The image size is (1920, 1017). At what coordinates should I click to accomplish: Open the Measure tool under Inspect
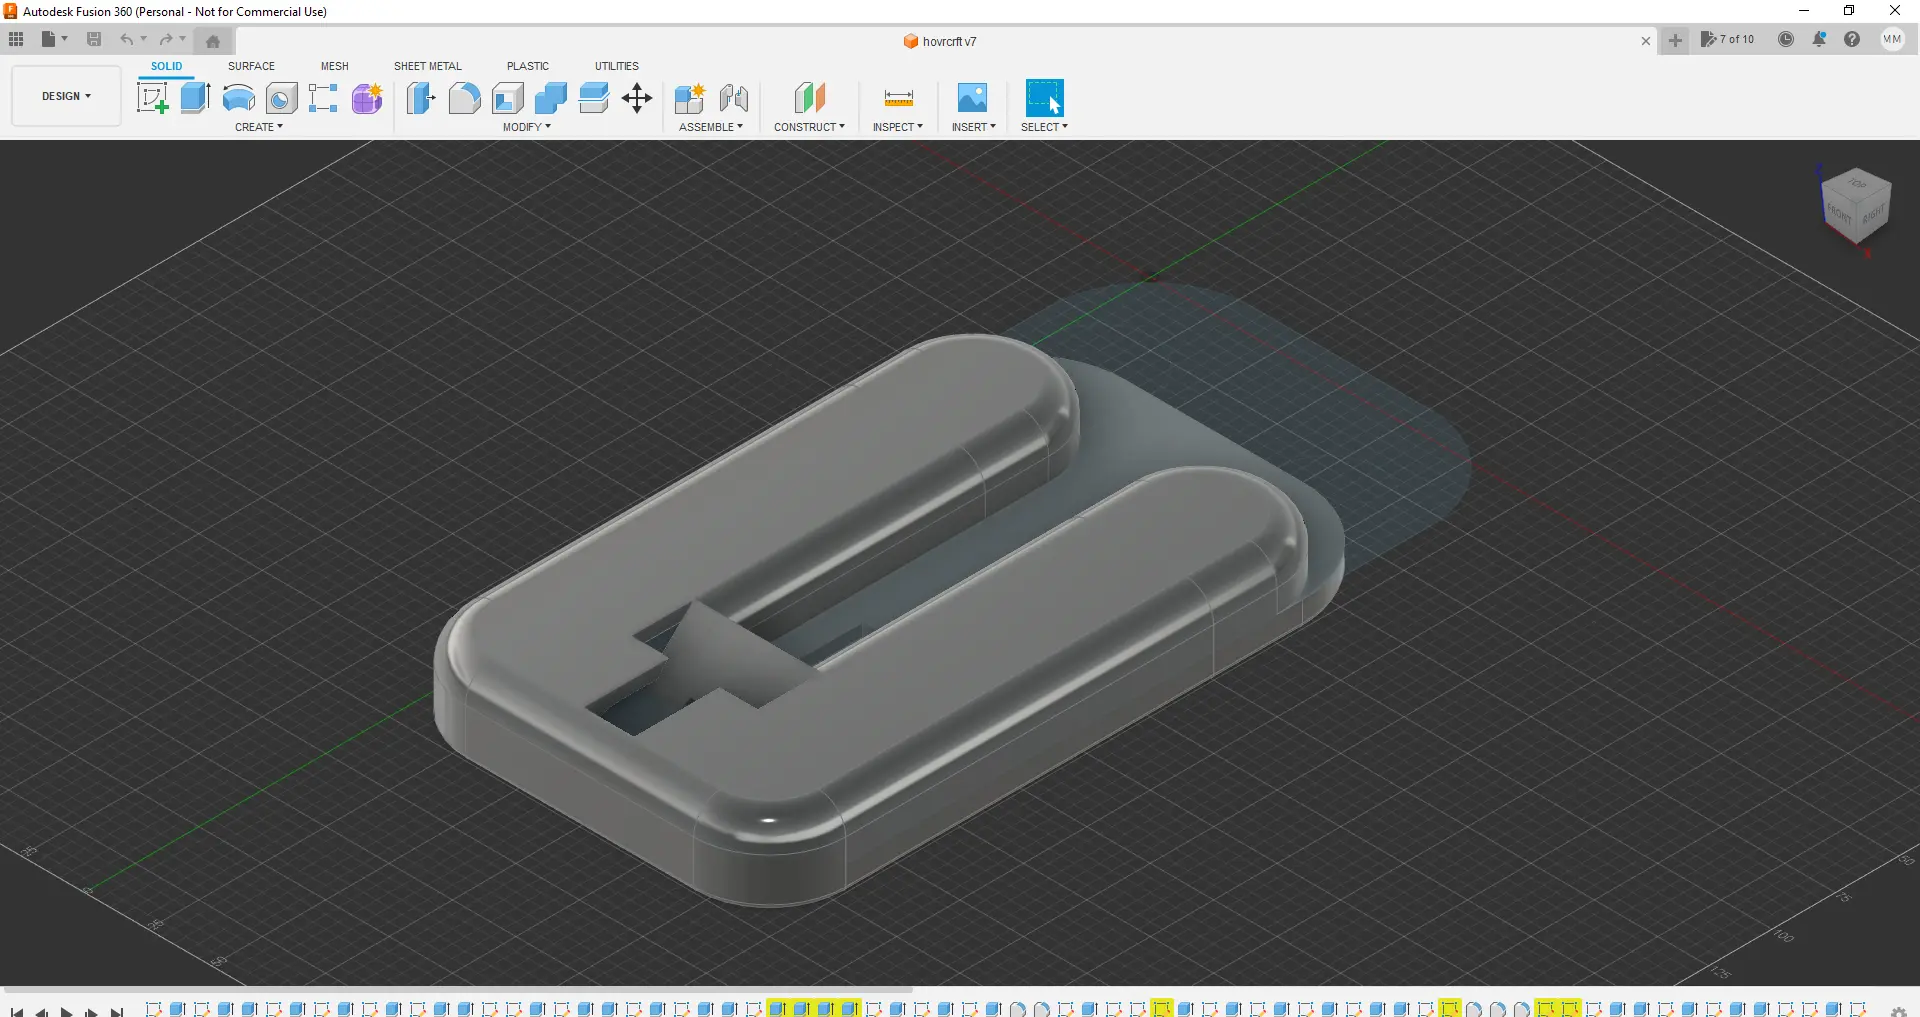coord(898,98)
